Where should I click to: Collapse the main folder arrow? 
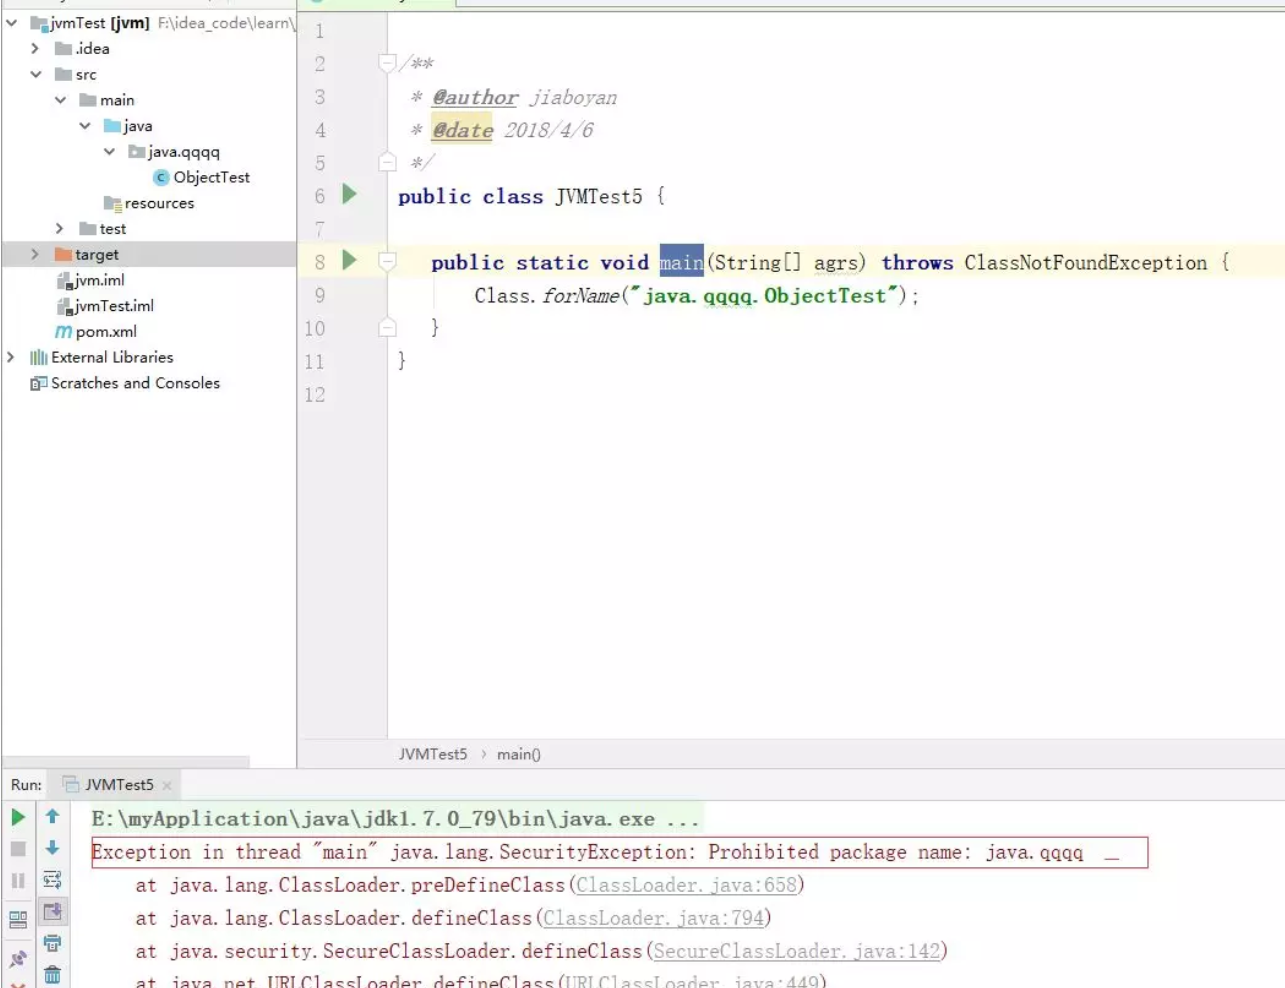pos(61,100)
